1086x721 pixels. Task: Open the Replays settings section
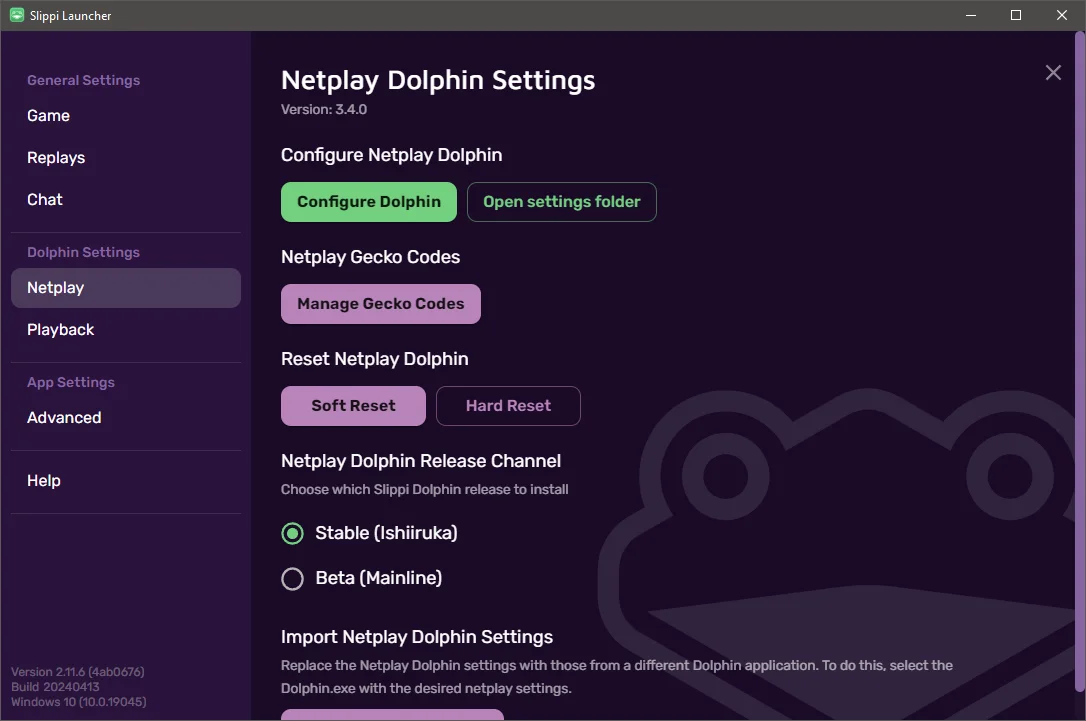(x=56, y=157)
